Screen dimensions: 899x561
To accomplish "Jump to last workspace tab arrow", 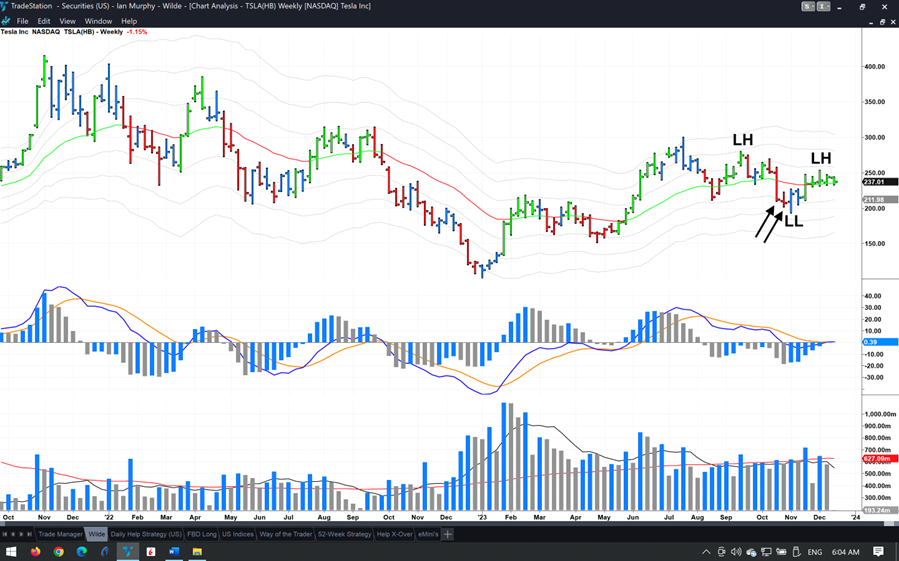I will [x=30, y=534].
